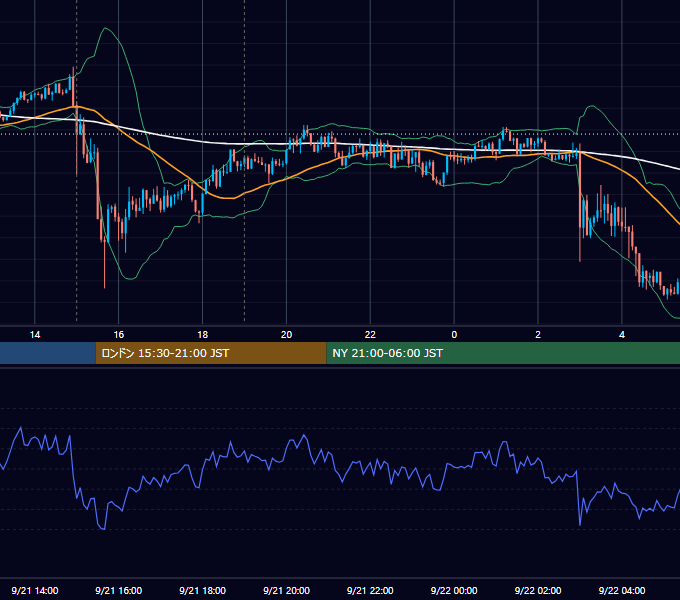Viewport: 680px width, 600px height.
Task: Click the 9/22 02:00 date label
Action: point(538,590)
